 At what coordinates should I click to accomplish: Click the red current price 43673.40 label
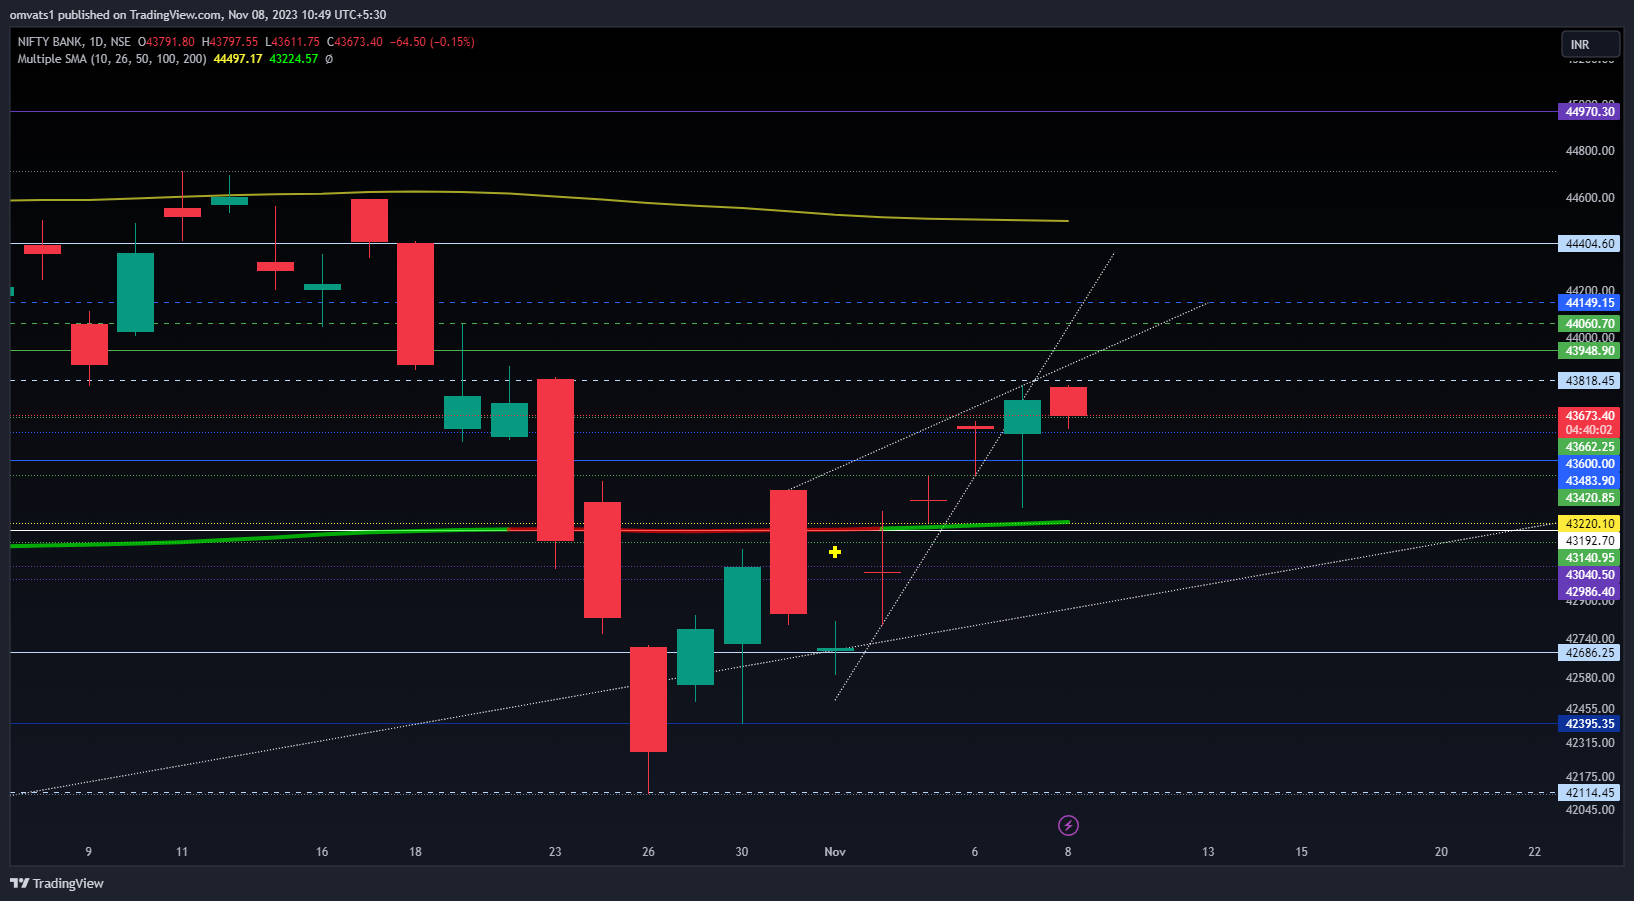click(1589, 416)
